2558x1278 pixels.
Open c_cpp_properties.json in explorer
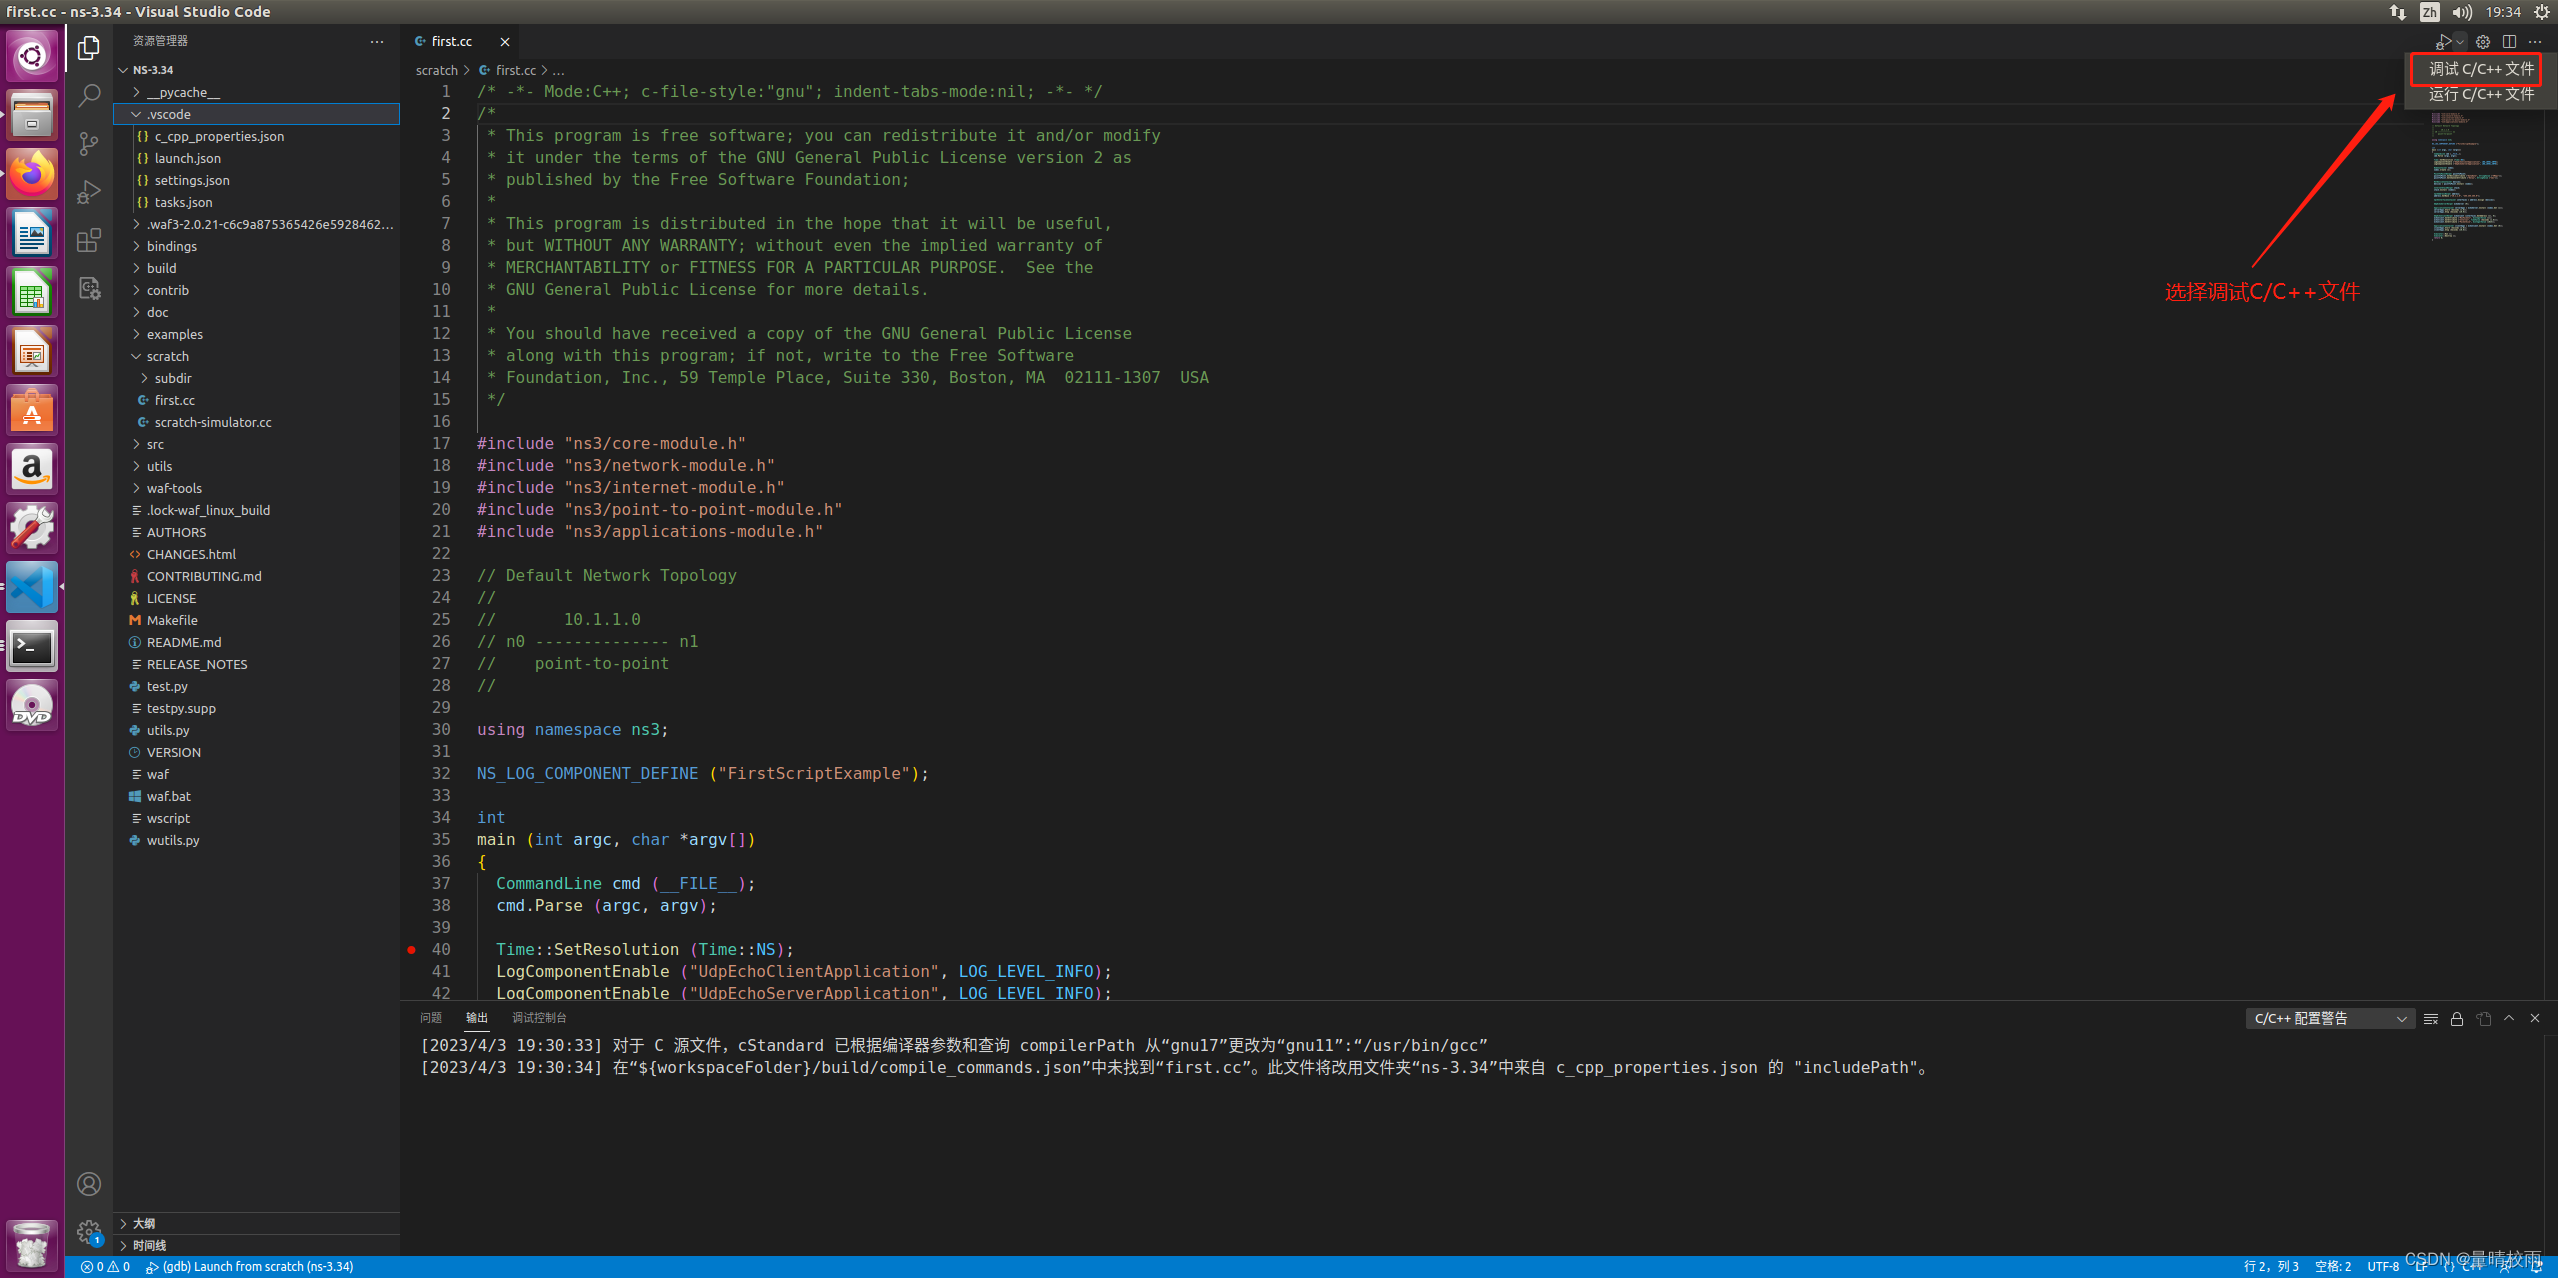pos(257,136)
